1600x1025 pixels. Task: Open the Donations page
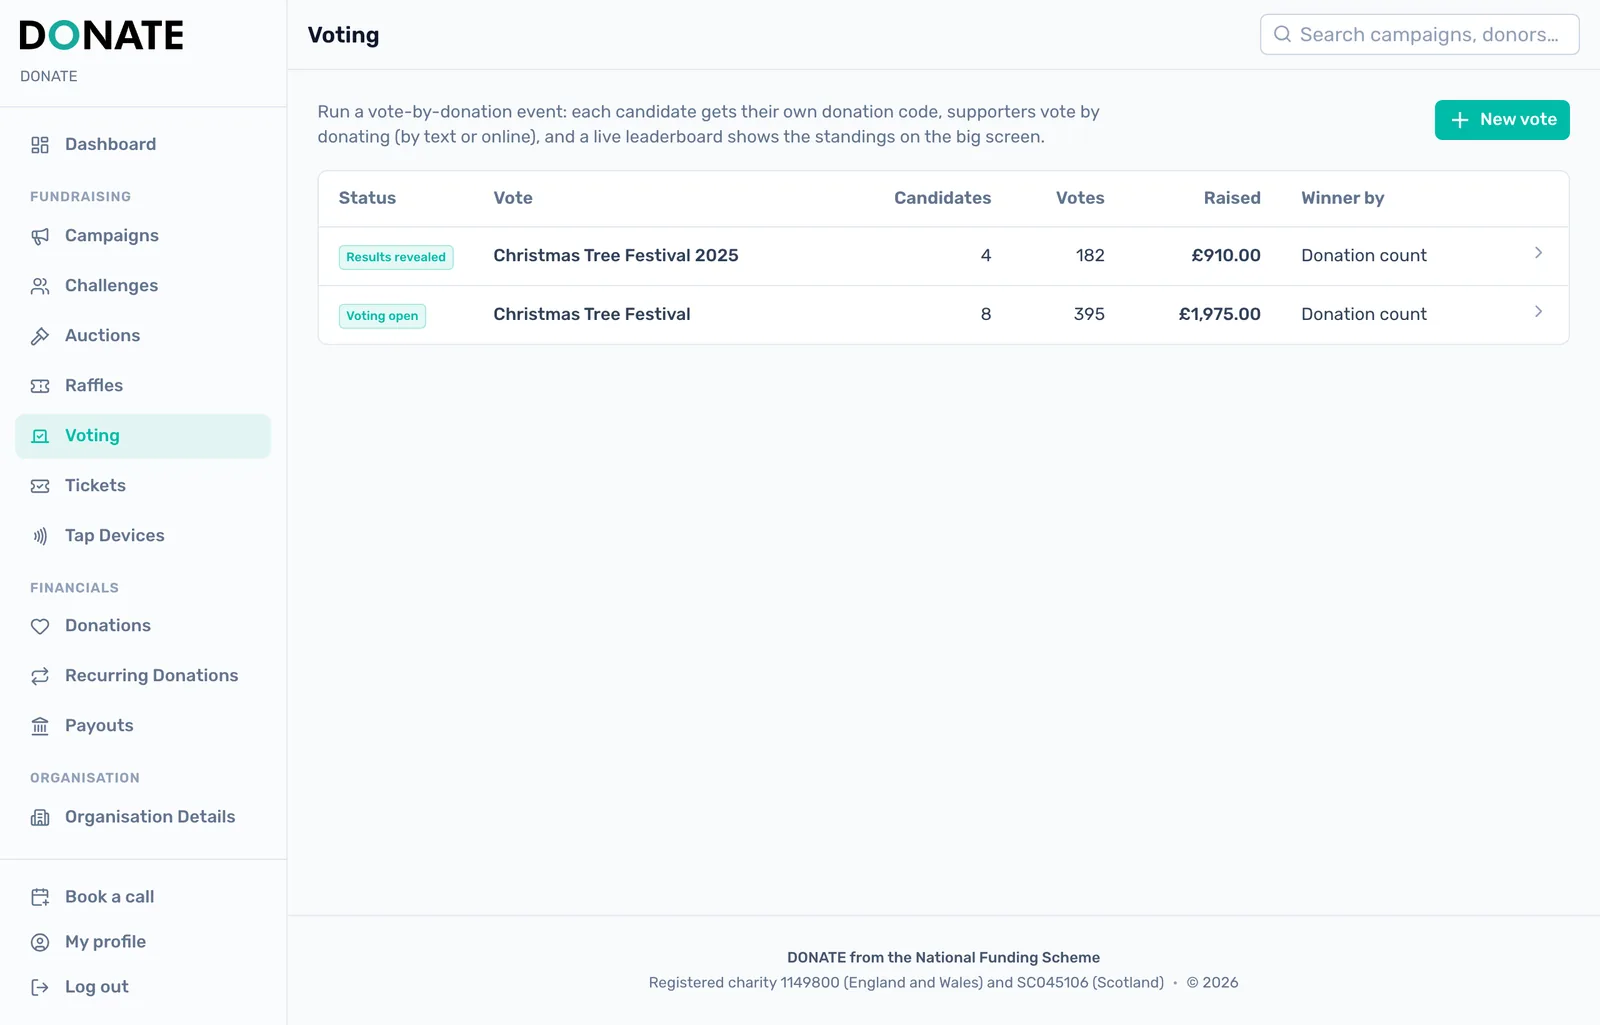pyautogui.click(x=143, y=626)
